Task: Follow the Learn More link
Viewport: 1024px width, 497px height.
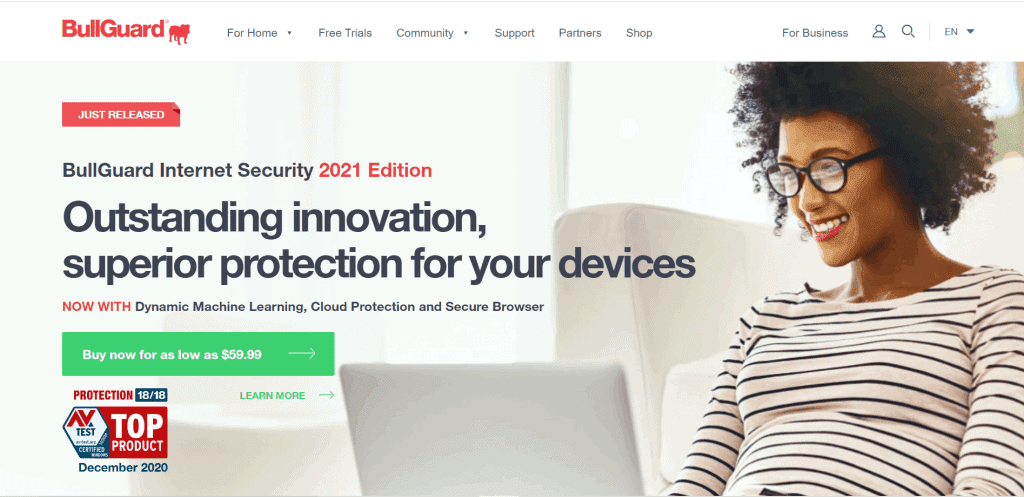Action: [272, 395]
